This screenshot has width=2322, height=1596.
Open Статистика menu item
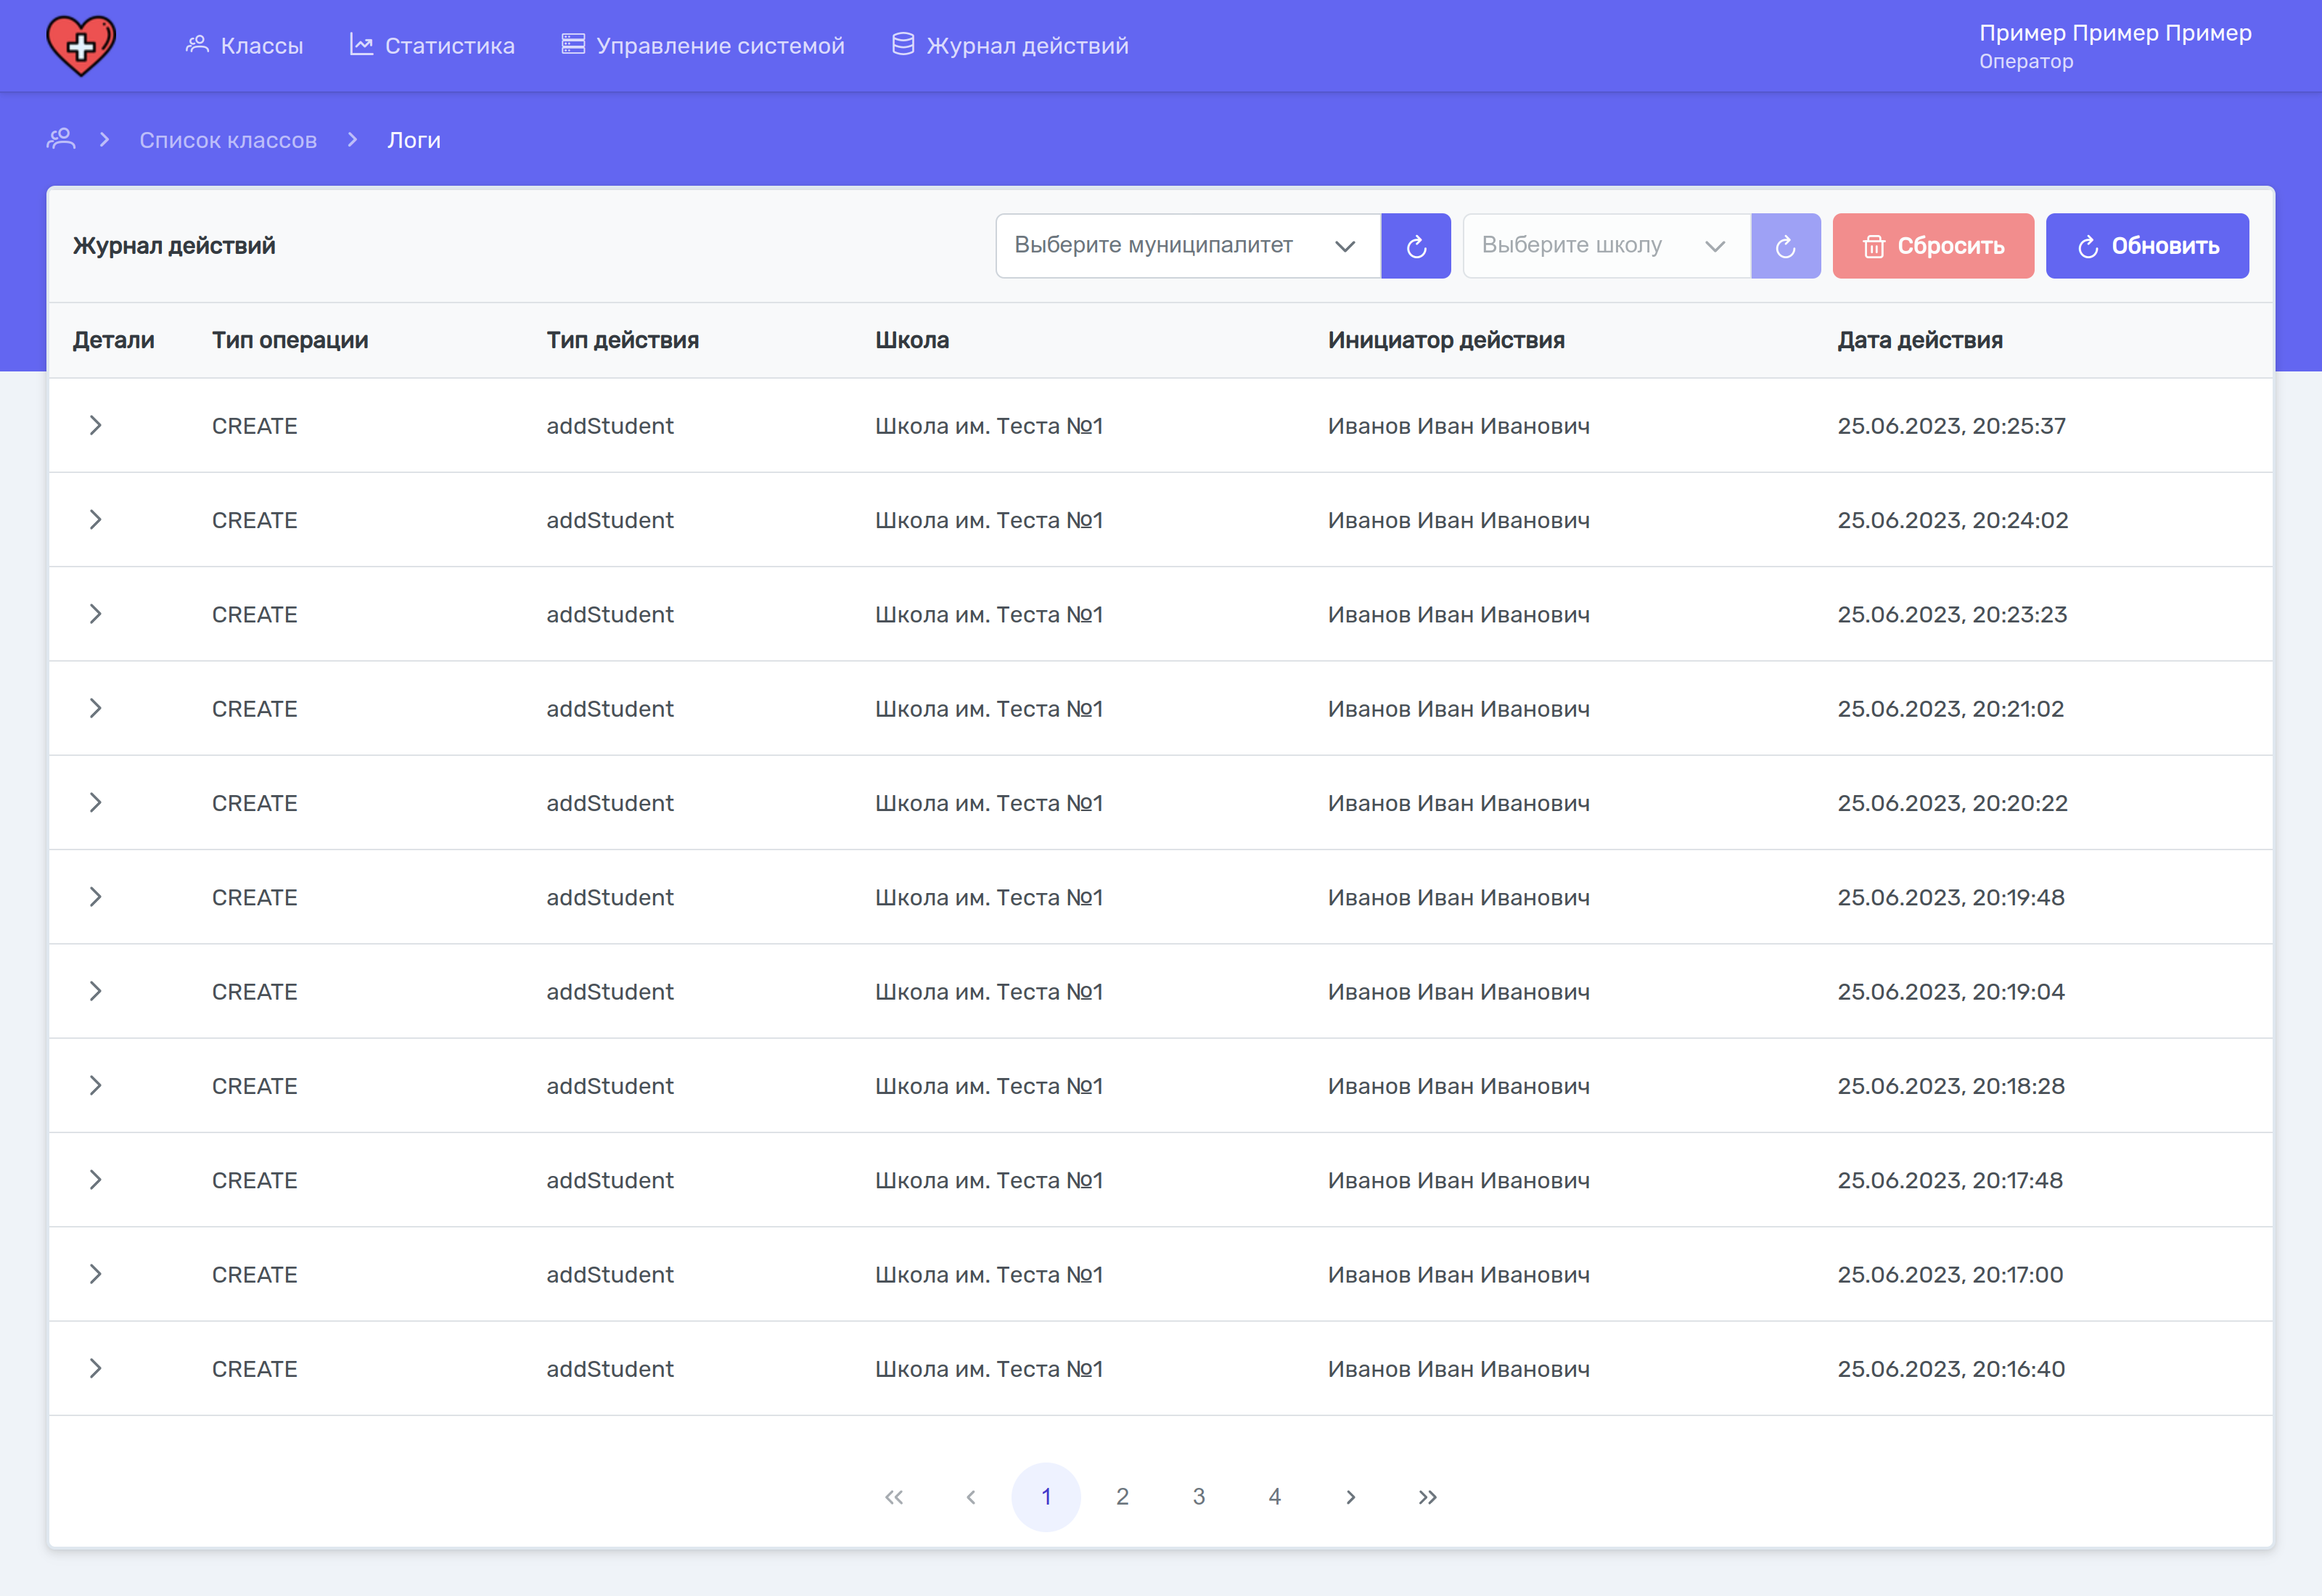(432, 45)
